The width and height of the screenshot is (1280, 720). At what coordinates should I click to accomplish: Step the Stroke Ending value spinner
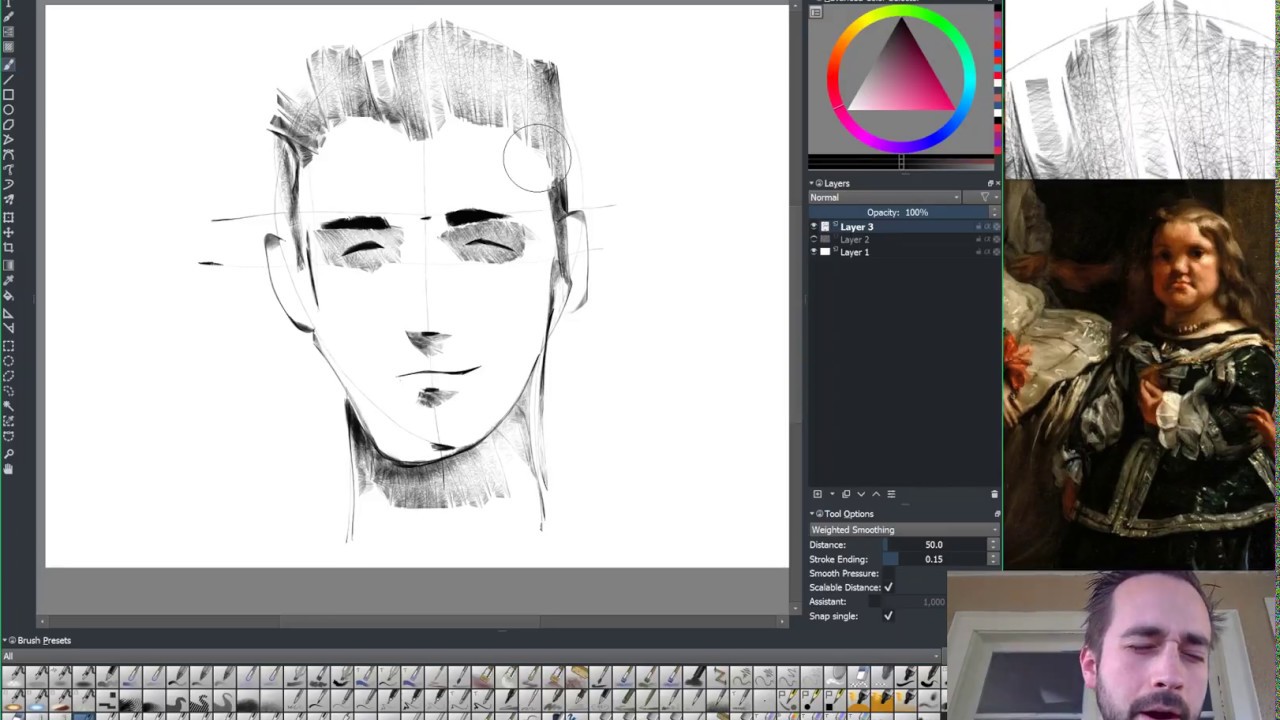tap(993, 559)
